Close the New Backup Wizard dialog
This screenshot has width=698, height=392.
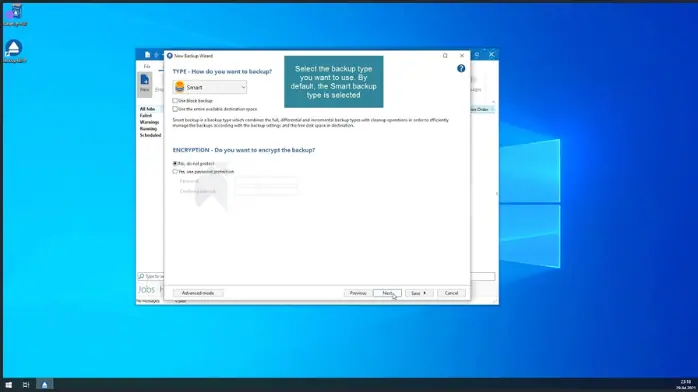462,56
